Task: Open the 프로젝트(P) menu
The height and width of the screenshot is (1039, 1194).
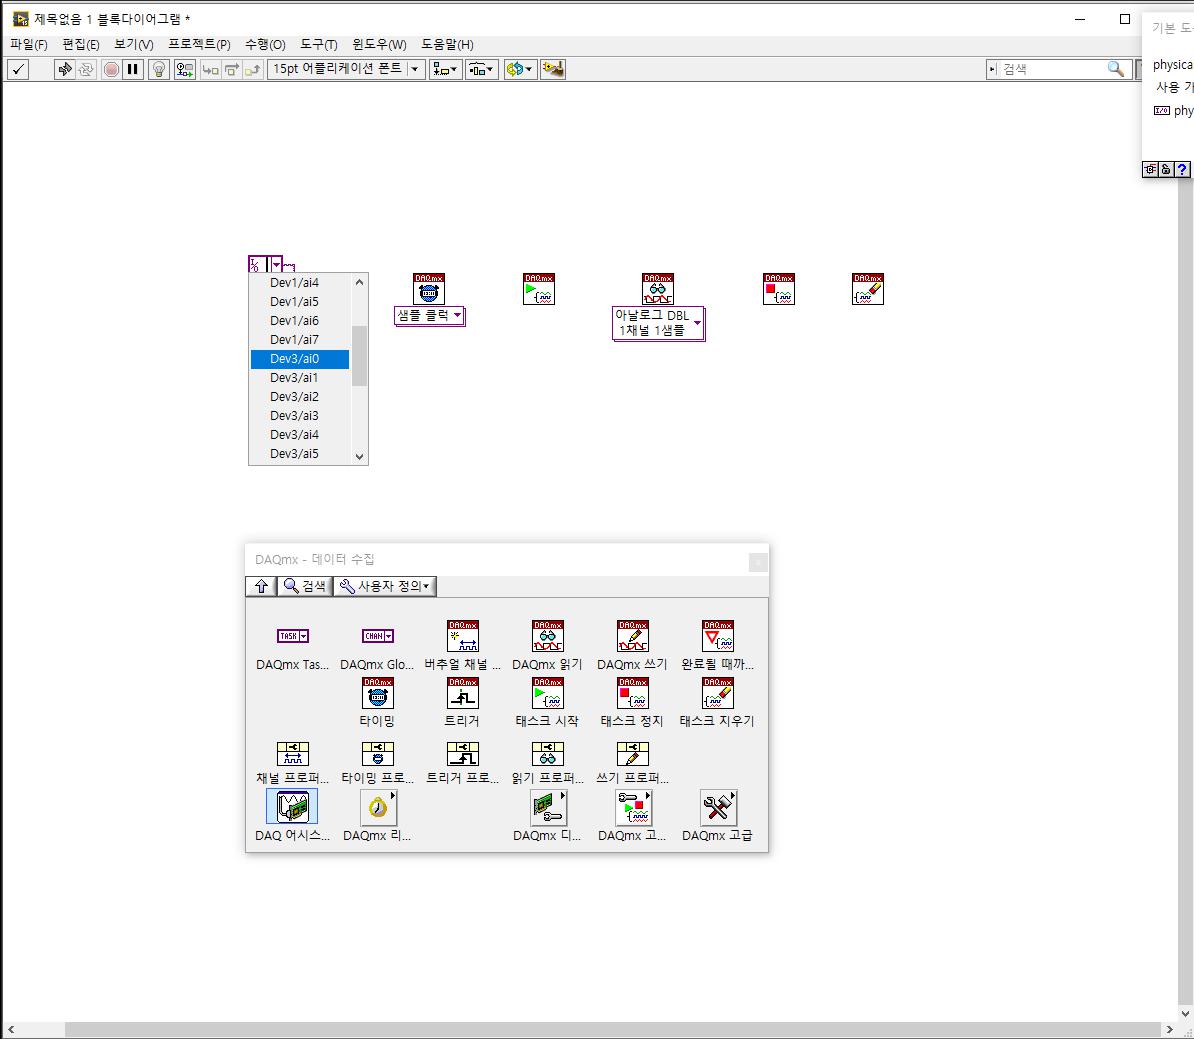Action: coord(200,44)
